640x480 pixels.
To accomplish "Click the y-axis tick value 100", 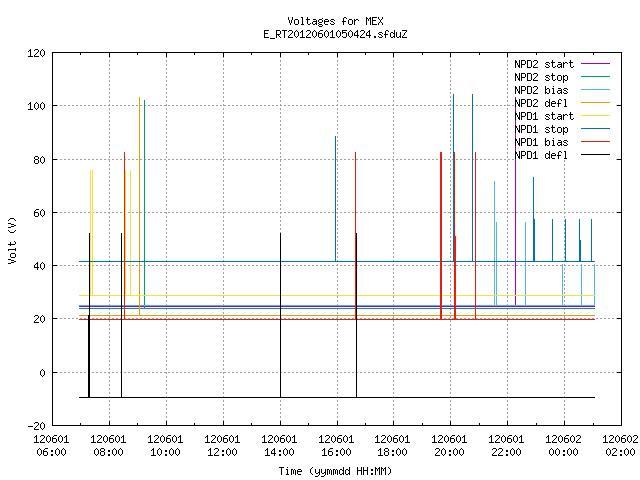I will [x=36, y=106].
